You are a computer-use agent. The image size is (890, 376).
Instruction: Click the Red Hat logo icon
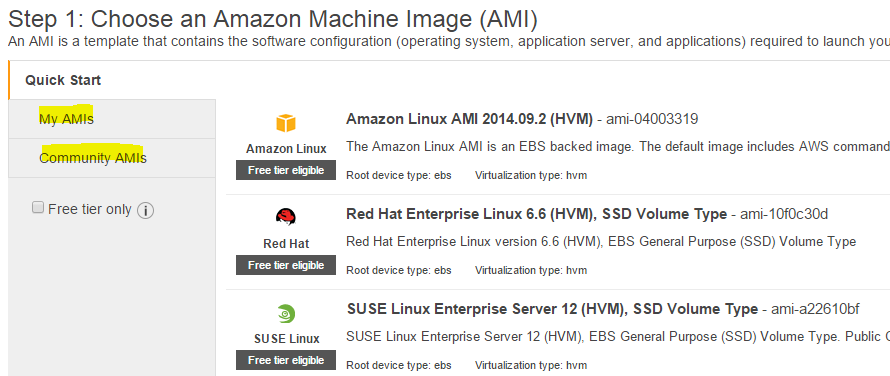286,217
